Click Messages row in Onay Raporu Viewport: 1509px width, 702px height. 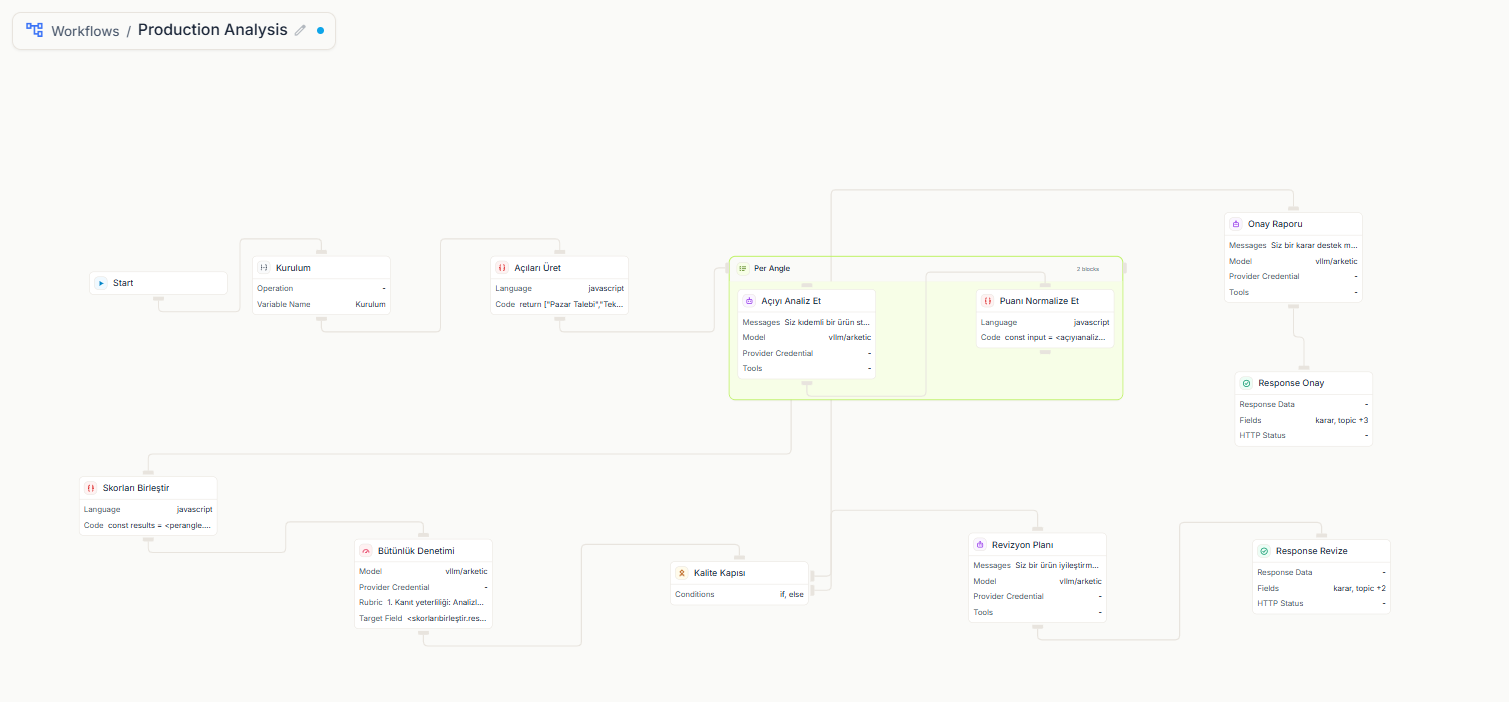[1293, 245]
